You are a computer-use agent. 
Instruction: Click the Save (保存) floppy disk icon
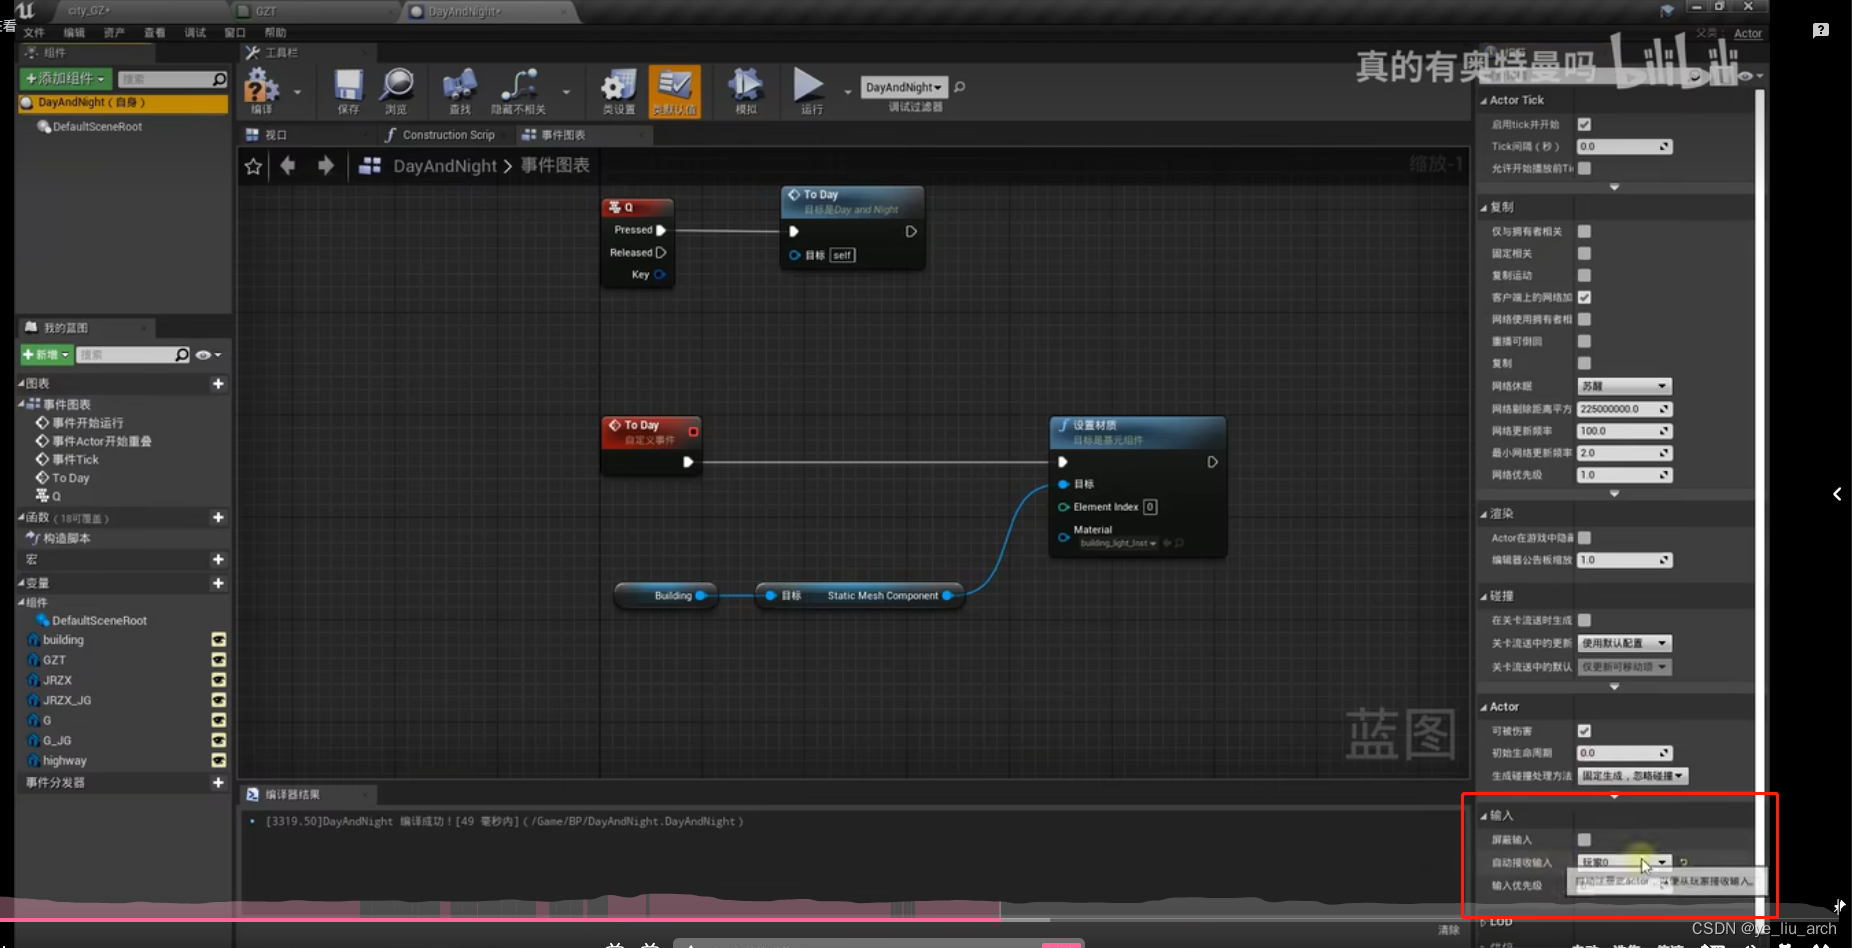pyautogui.click(x=348, y=86)
